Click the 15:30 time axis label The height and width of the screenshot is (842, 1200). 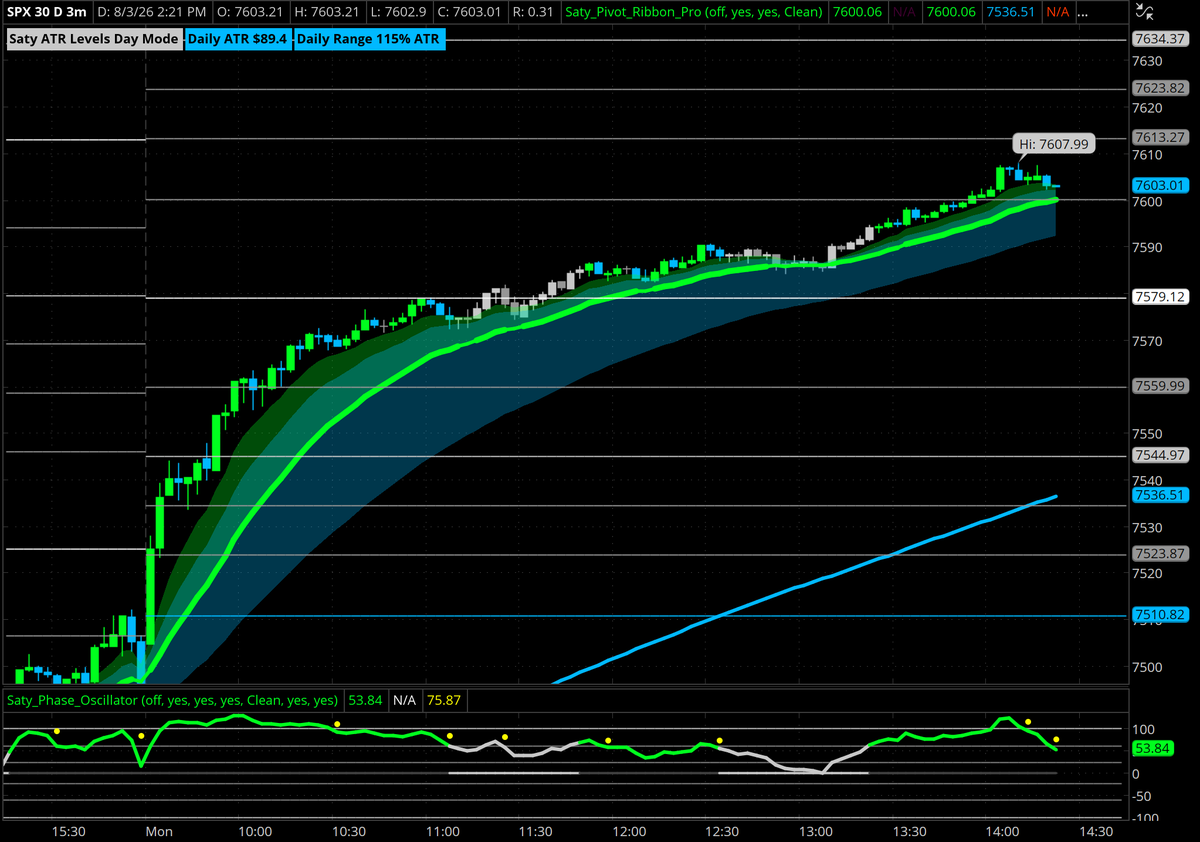(68, 831)
